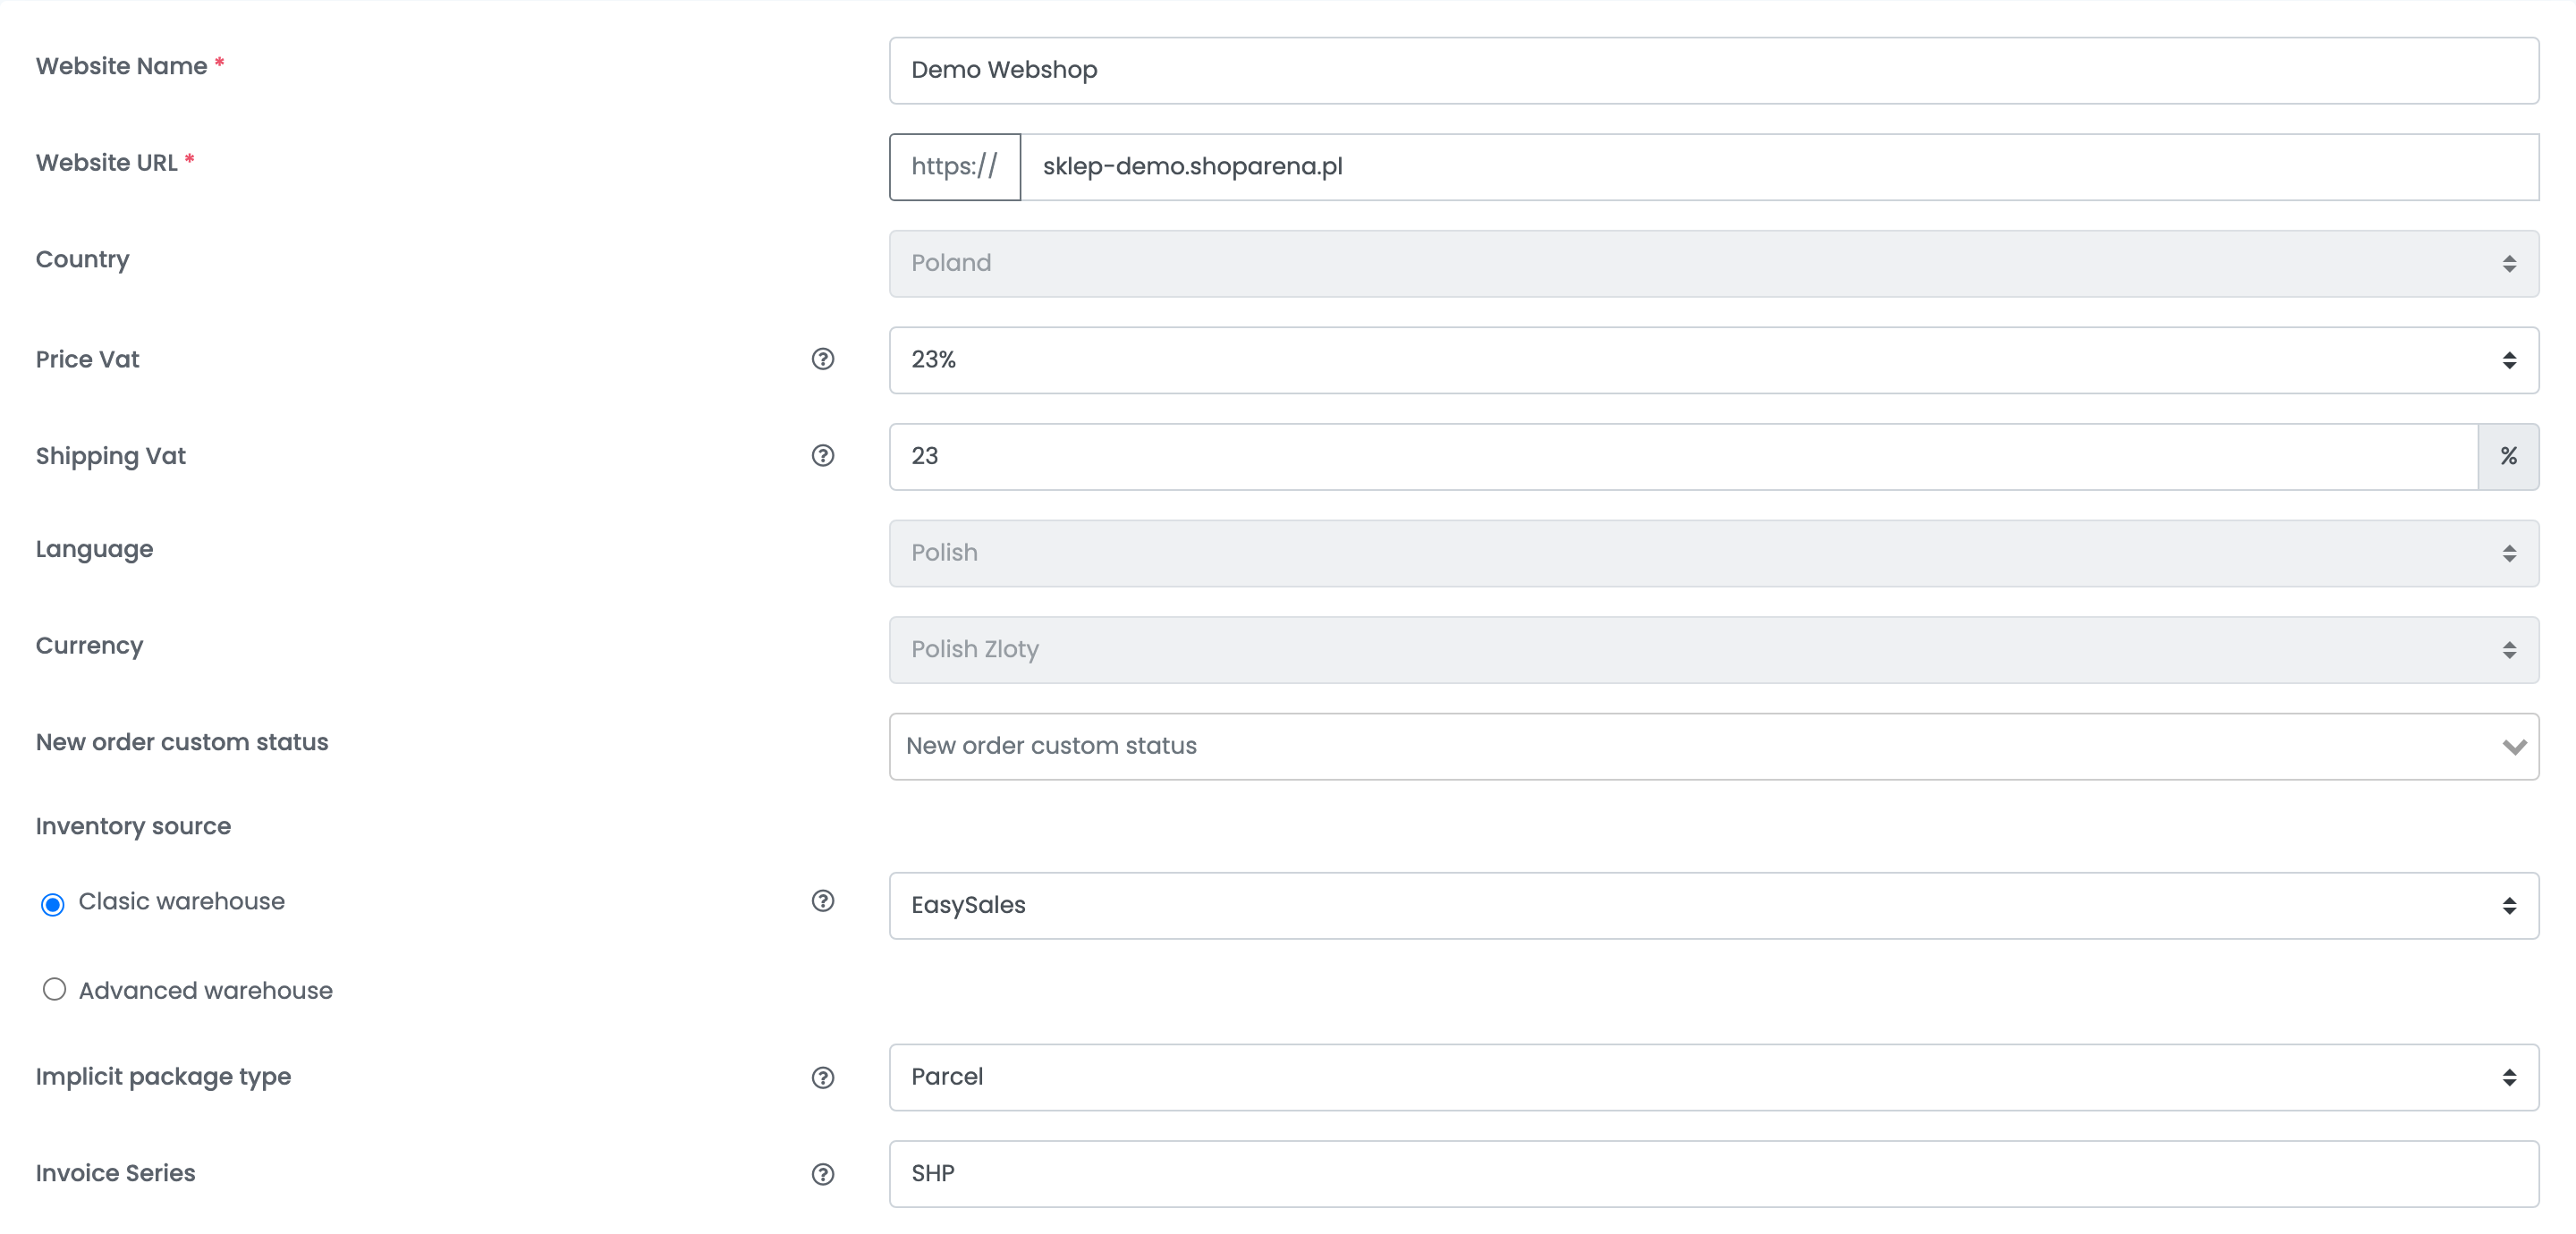Open the Price Vat 23% dropdown
The height and width of the screenshot is (1234, 2576).
1713,360
